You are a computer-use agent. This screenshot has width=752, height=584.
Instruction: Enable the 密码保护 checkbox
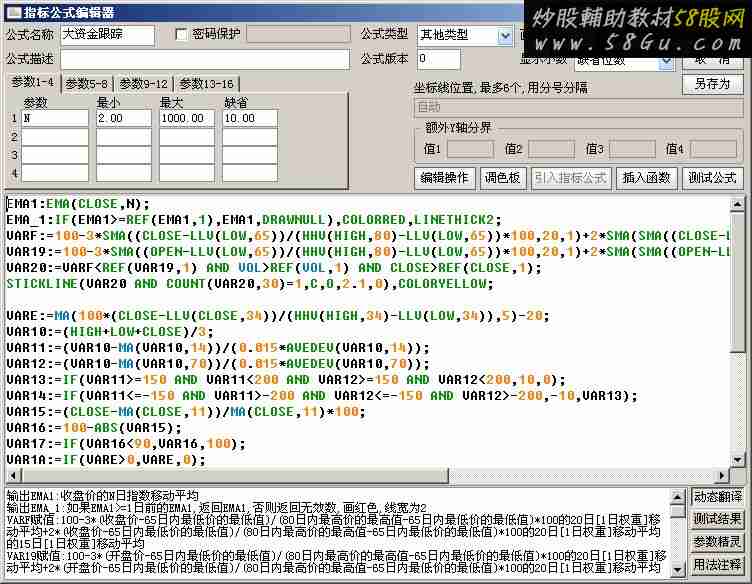click(181, 35)
